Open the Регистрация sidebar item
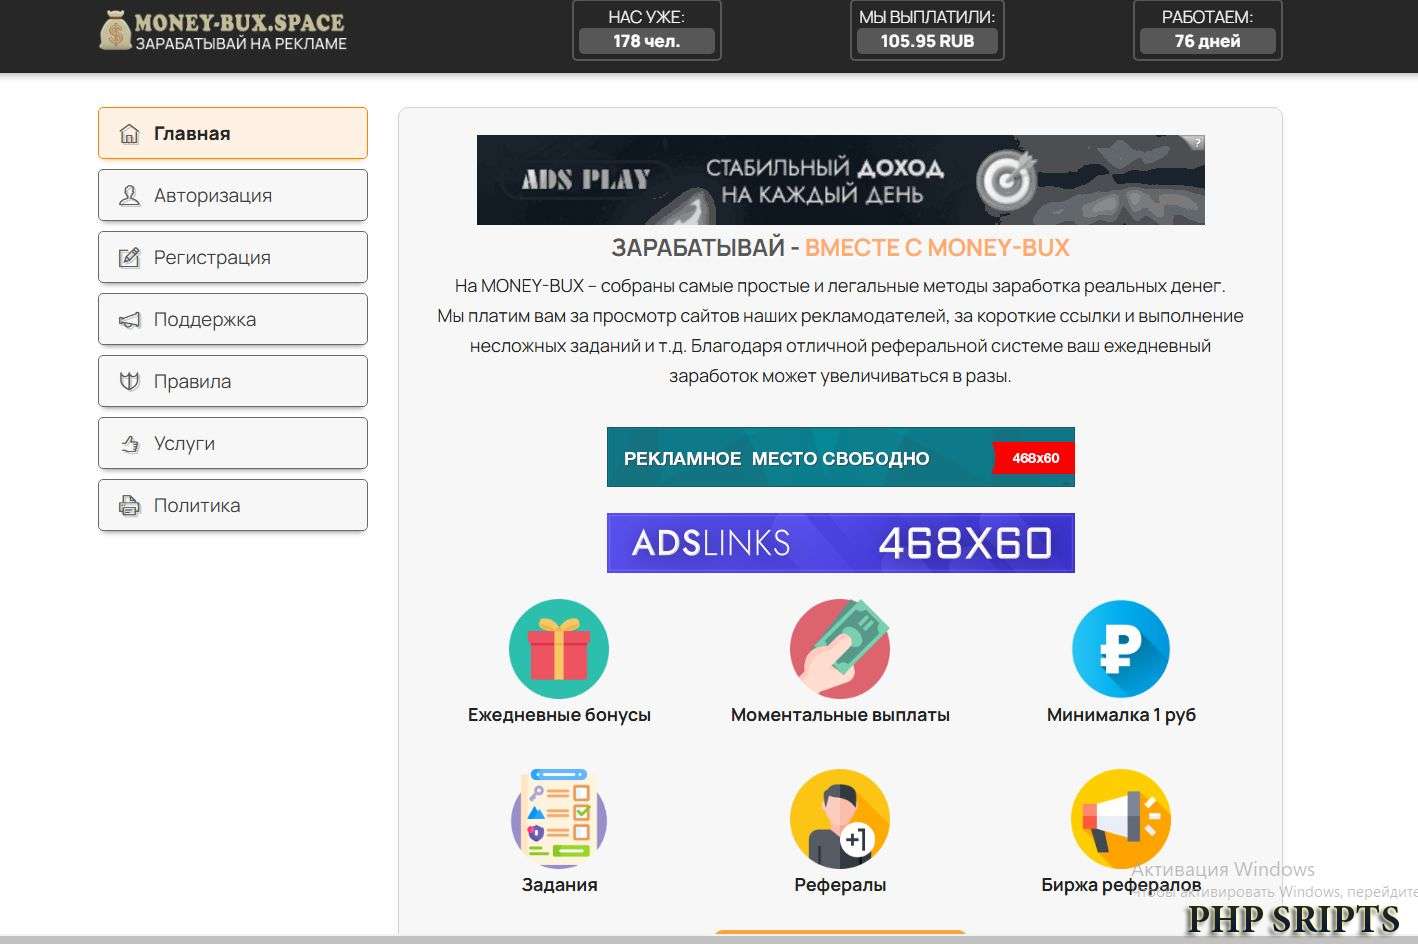The width and height of the screenshot is (1418, 944). click(233, 257)
